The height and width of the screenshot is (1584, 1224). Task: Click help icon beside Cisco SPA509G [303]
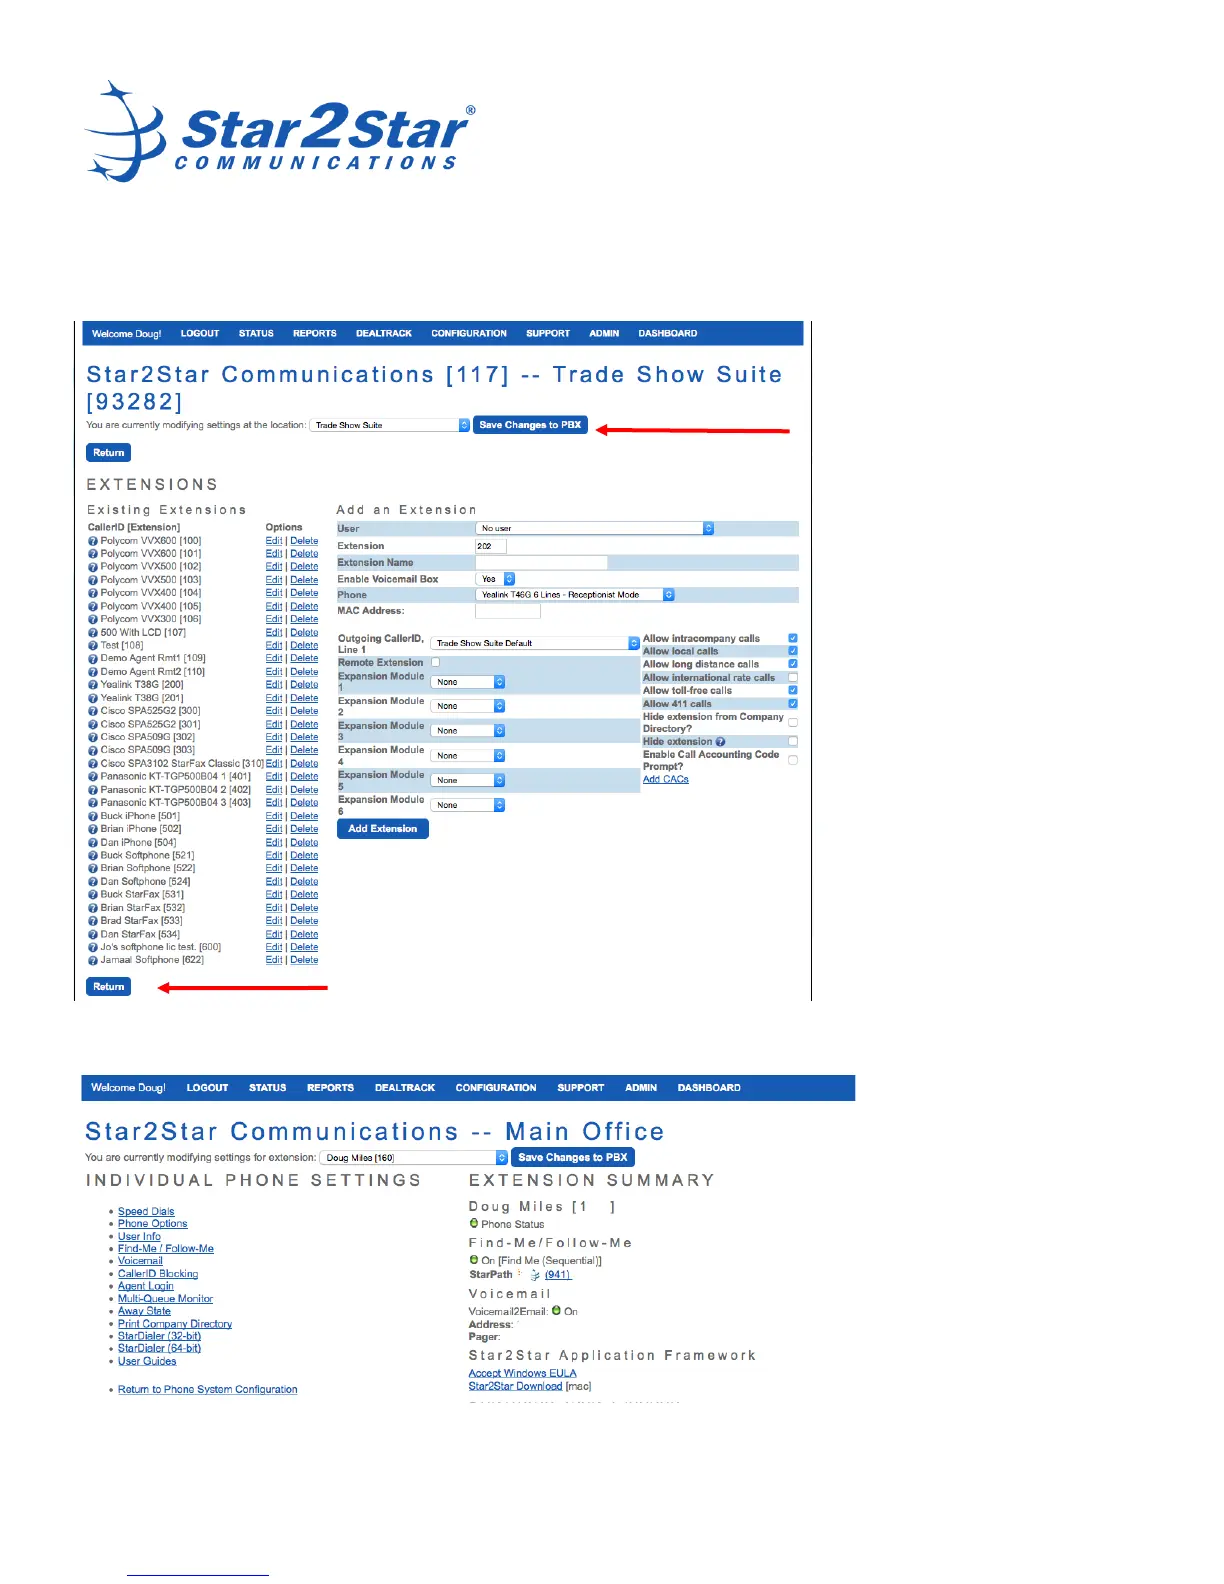coord(93,750)
